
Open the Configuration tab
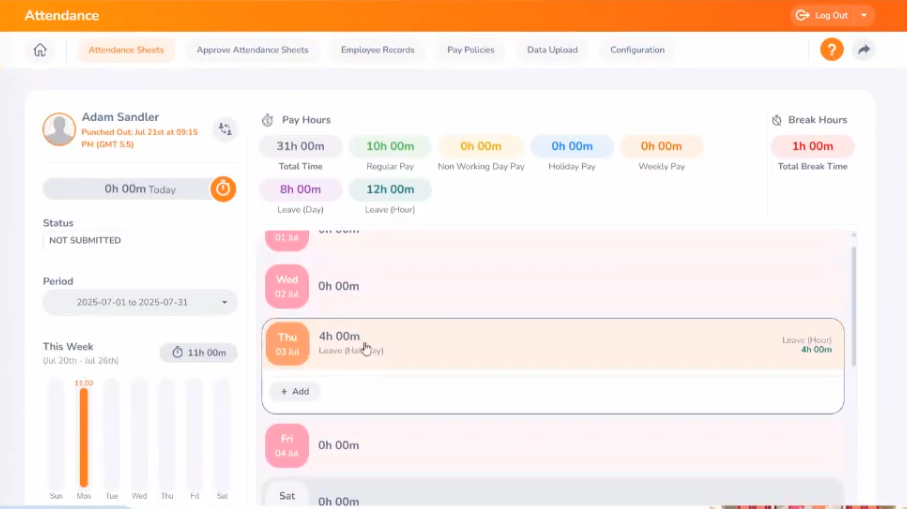tap(637, 50)
